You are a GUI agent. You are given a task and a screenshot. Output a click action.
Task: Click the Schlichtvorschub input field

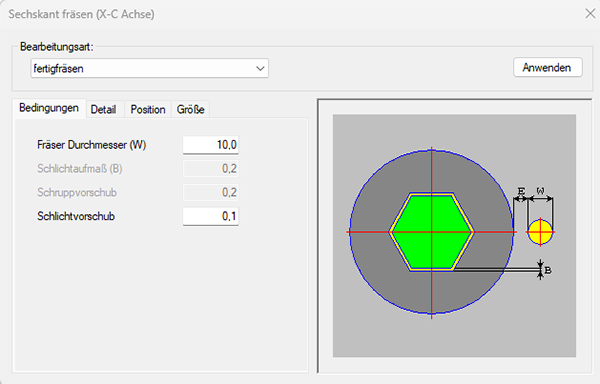click(211, 216)
